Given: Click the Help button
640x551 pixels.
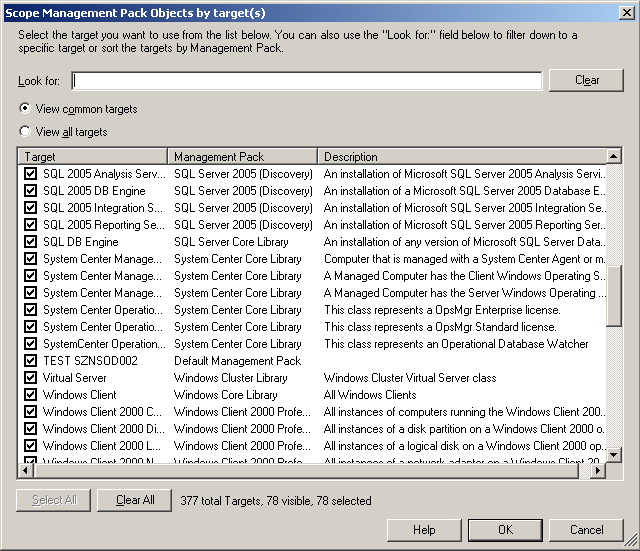Looking at the screenshot, I should 424,530.
